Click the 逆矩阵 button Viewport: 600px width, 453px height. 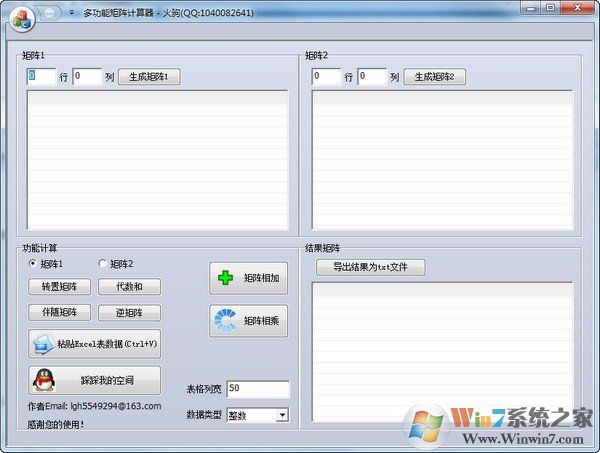[x=129, y=313]
